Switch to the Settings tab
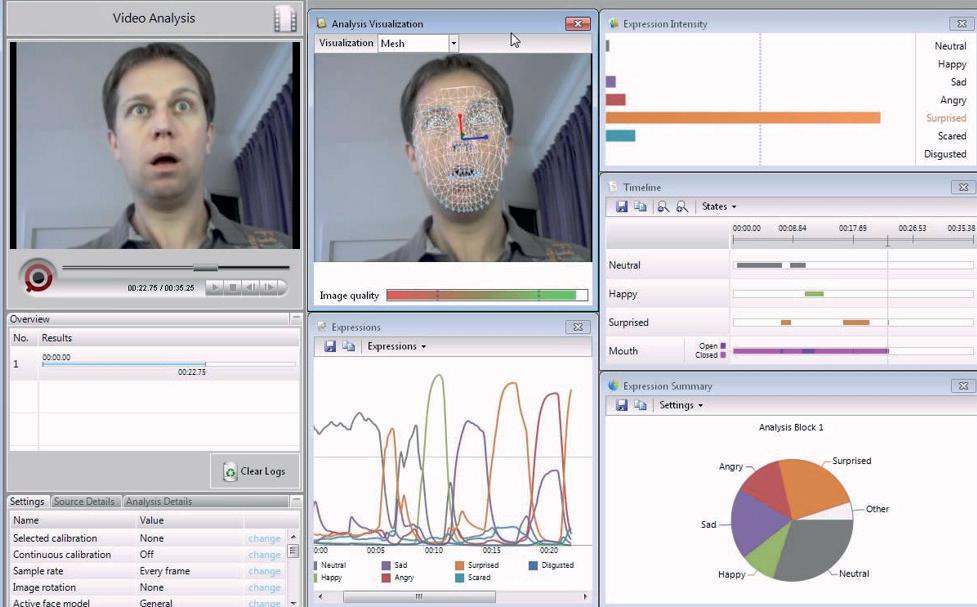Viewport: 977px width, 607px height. (27, 501)
